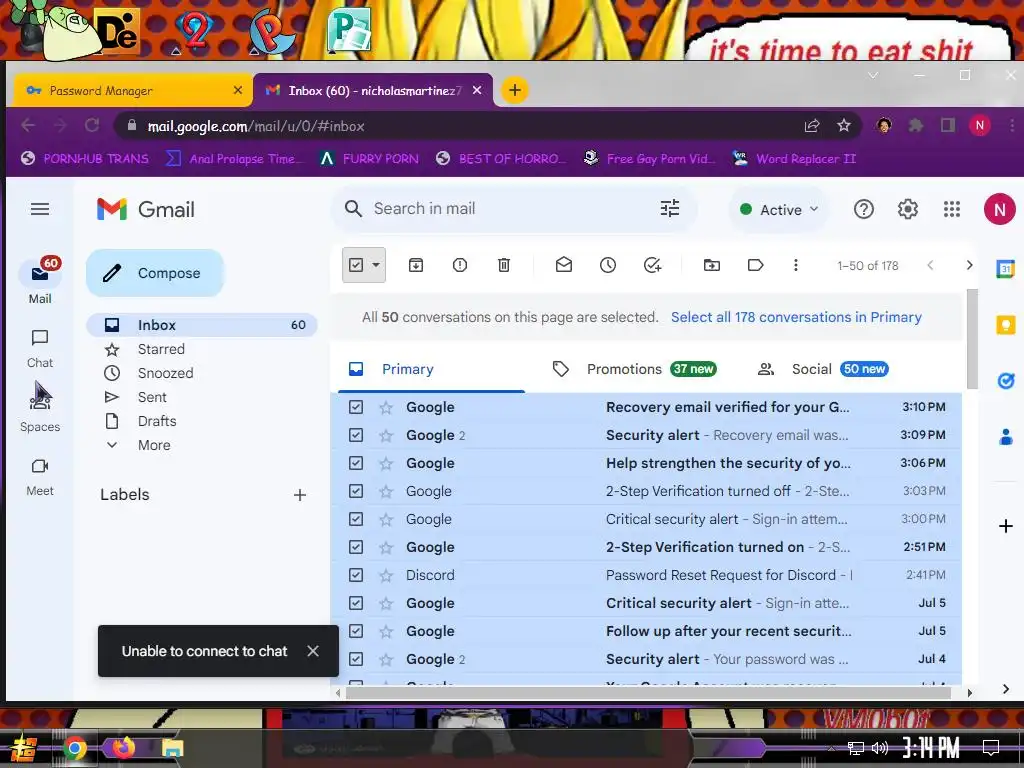Uncheck the 3:09 PM Security alert message
Screen dimensions: 1024x768
click(x=356, y=435)
